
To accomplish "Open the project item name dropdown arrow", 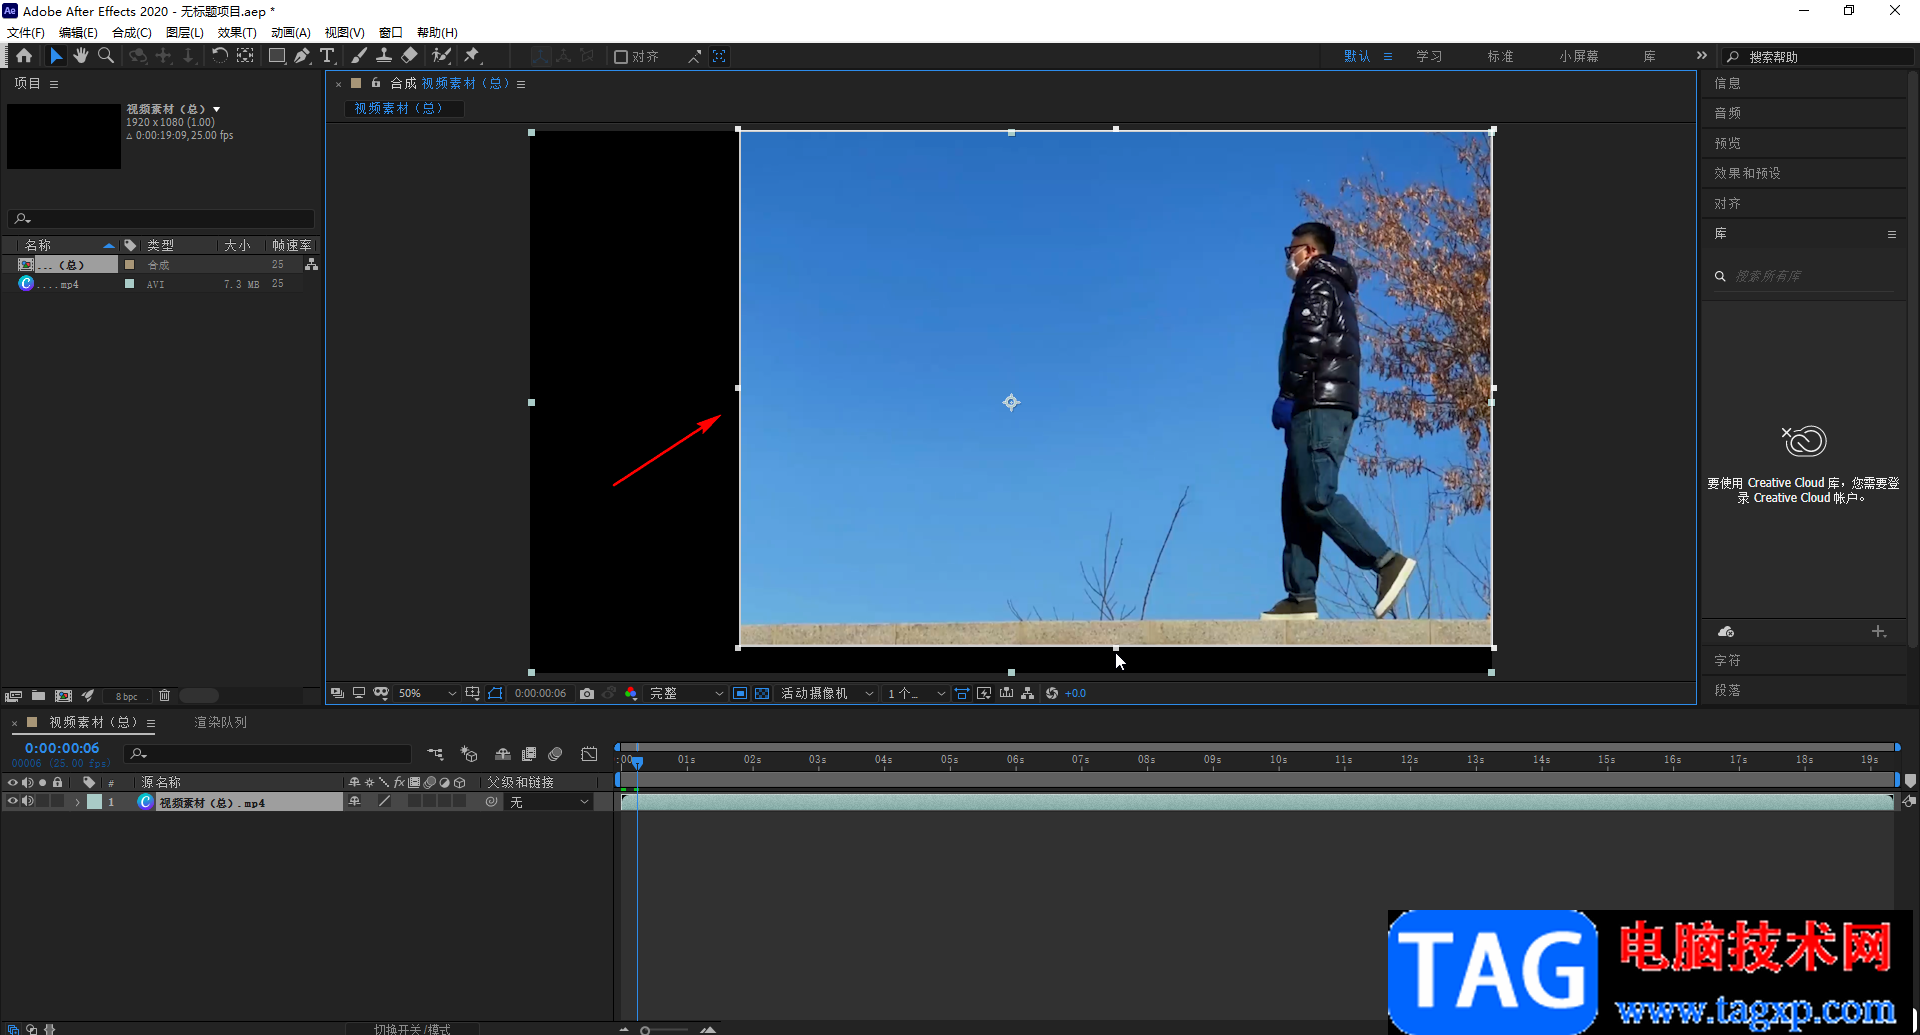I will coord(216,109).
